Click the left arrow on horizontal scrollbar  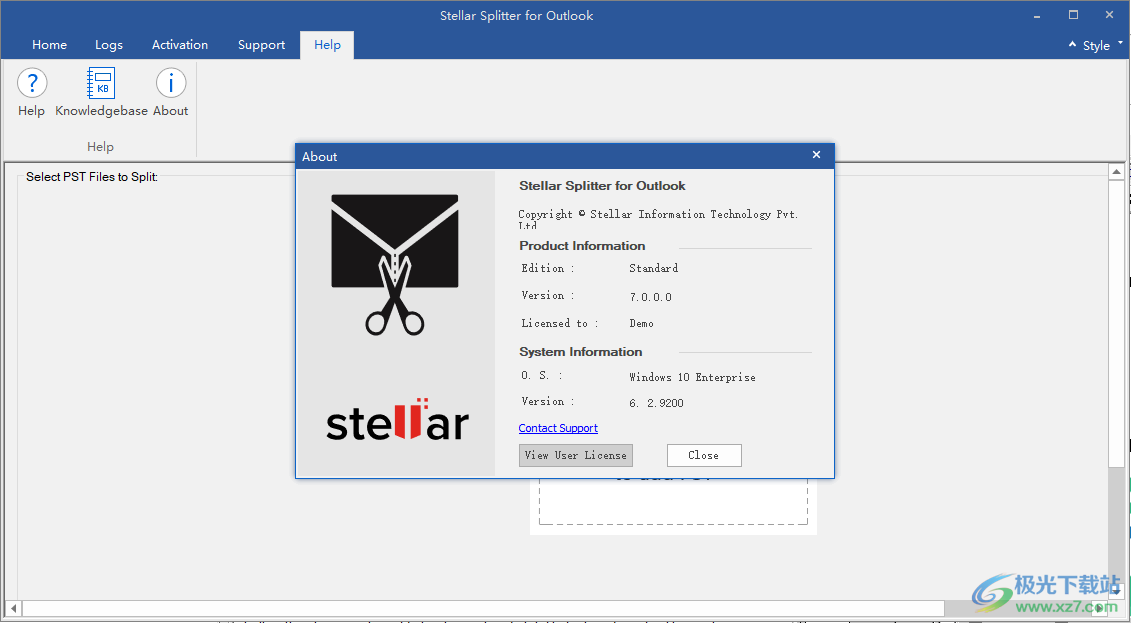point(13,607)
